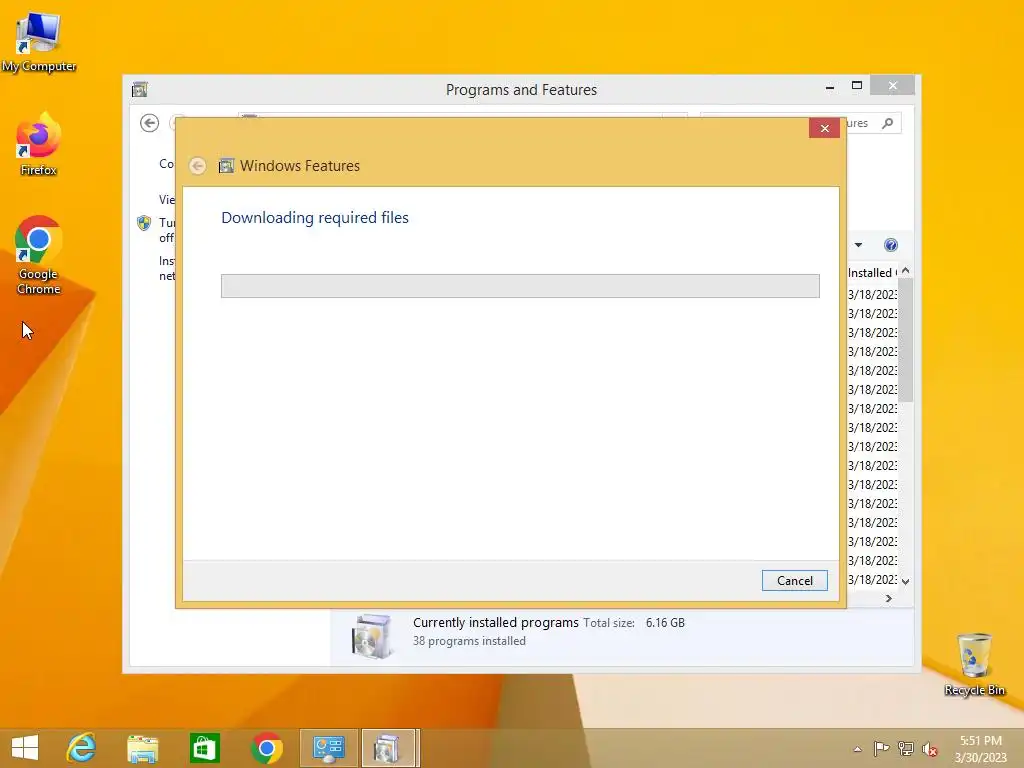Click the back arrow in Windows Features

pos(197,166)
